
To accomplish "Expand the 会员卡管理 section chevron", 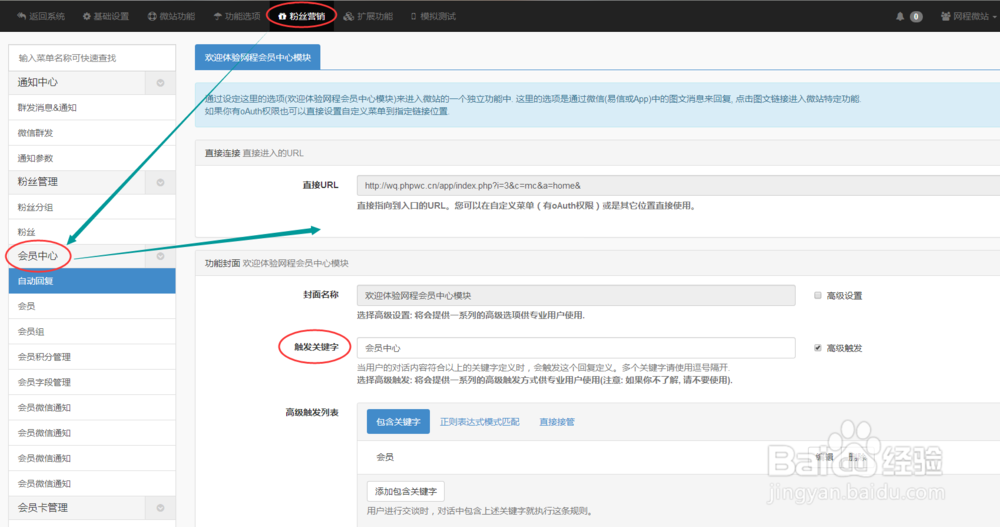I will click(x=160, y=508).
